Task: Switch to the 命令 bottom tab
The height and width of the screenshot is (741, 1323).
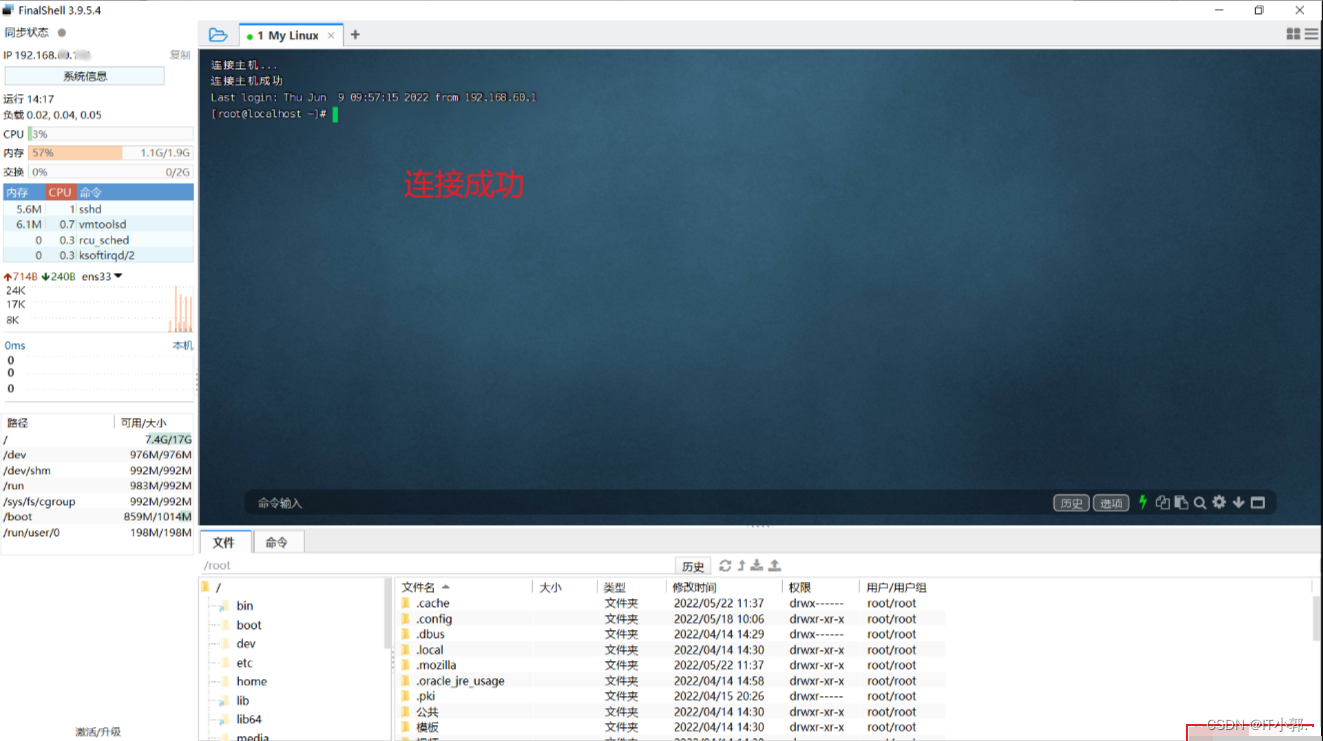Action: (x=276, y=542)
